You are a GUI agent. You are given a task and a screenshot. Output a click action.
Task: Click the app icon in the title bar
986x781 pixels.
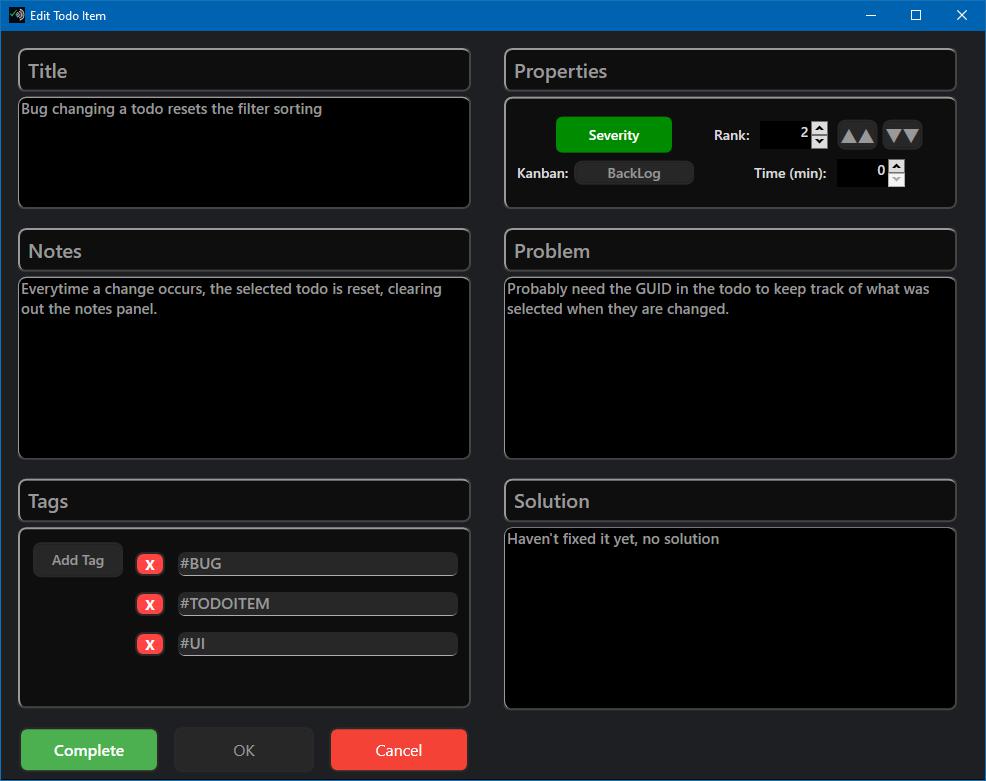click(x=16, y=15)
